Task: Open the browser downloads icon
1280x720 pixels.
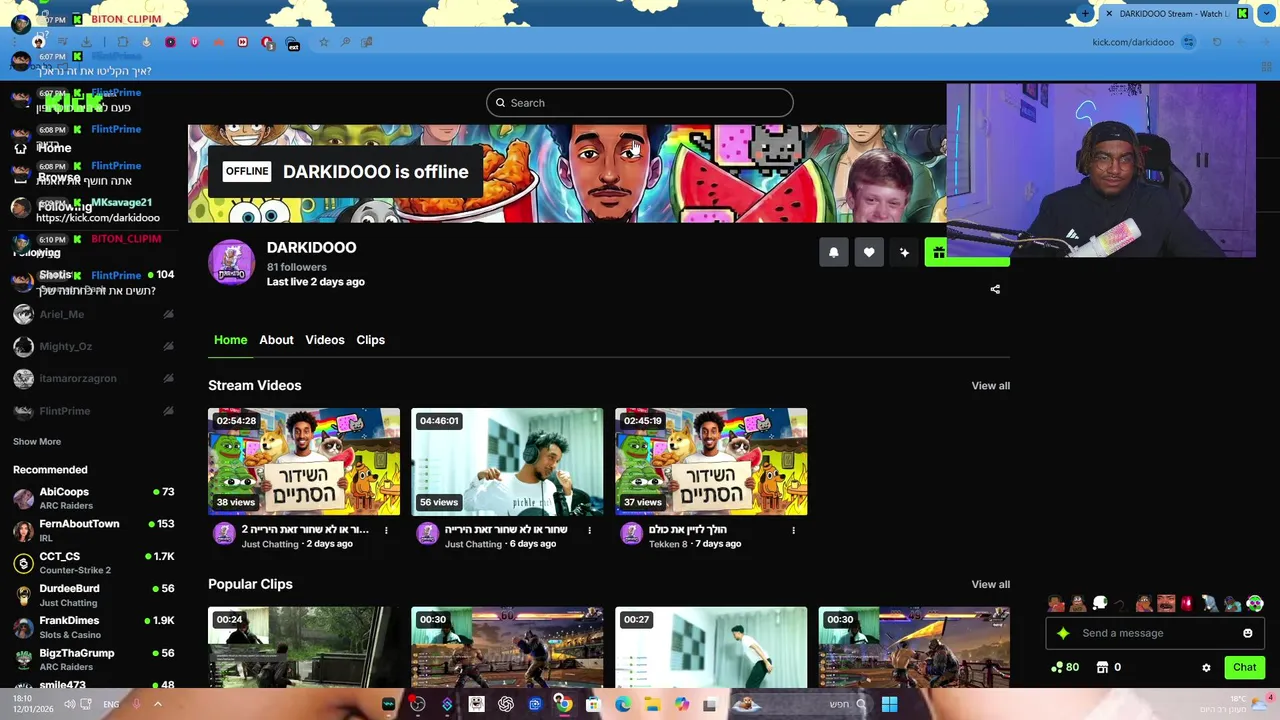Action: click(x=87, y=42)
